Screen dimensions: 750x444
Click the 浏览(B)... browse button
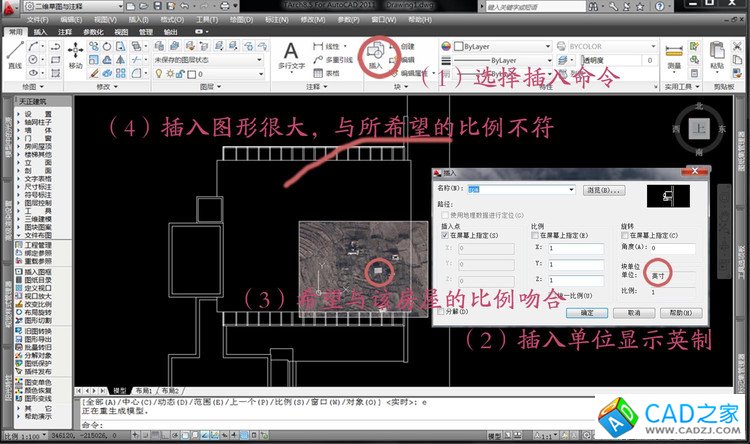coord(604,190)
